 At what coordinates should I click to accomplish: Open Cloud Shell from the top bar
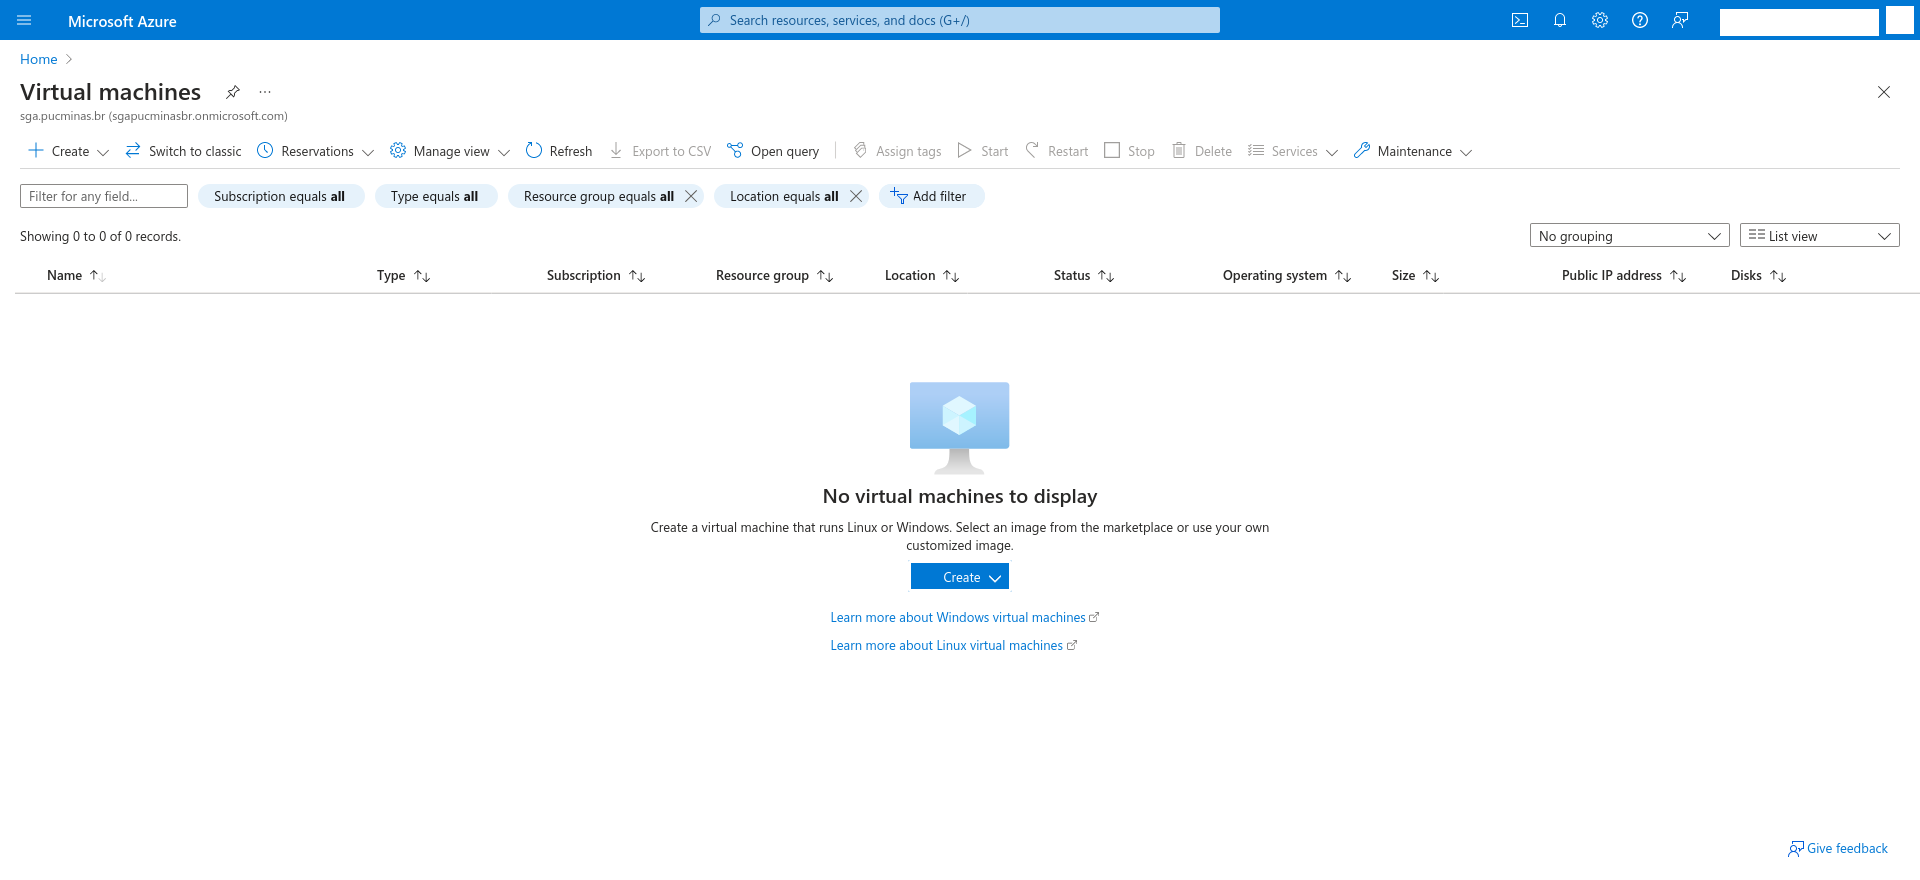point(1520,20)
